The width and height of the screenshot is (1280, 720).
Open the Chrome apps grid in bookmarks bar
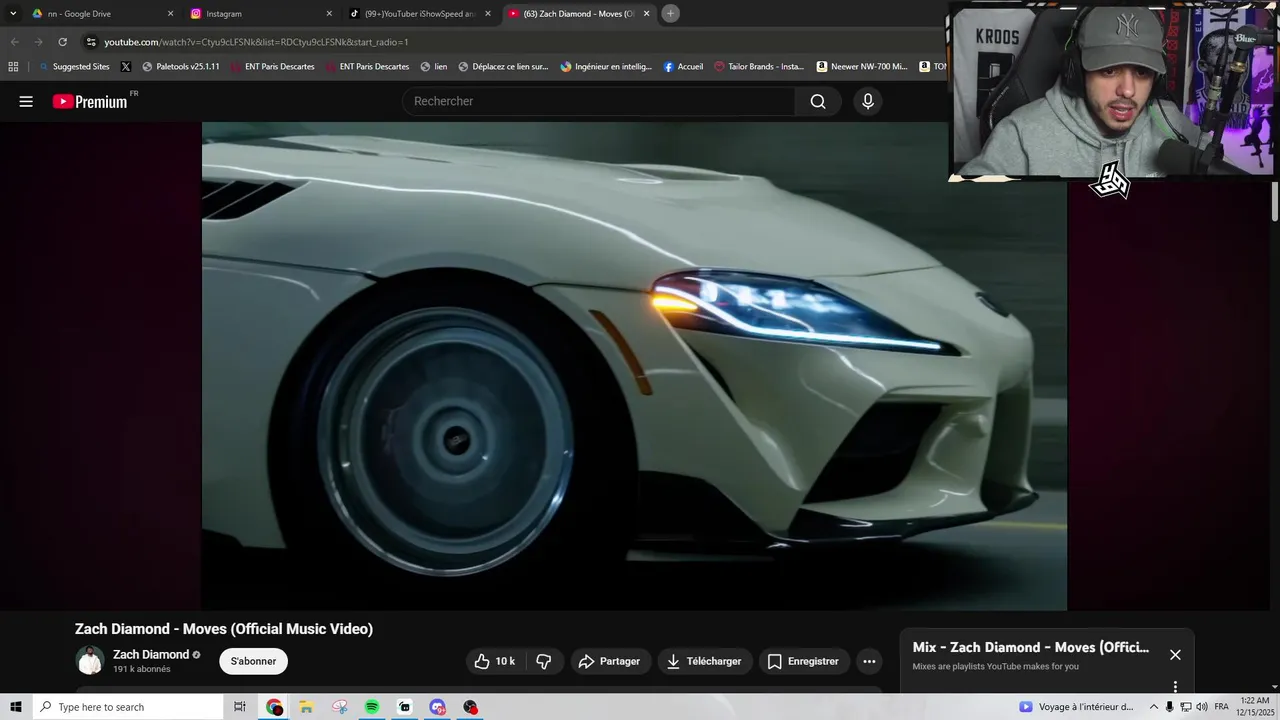pos(13,67)
